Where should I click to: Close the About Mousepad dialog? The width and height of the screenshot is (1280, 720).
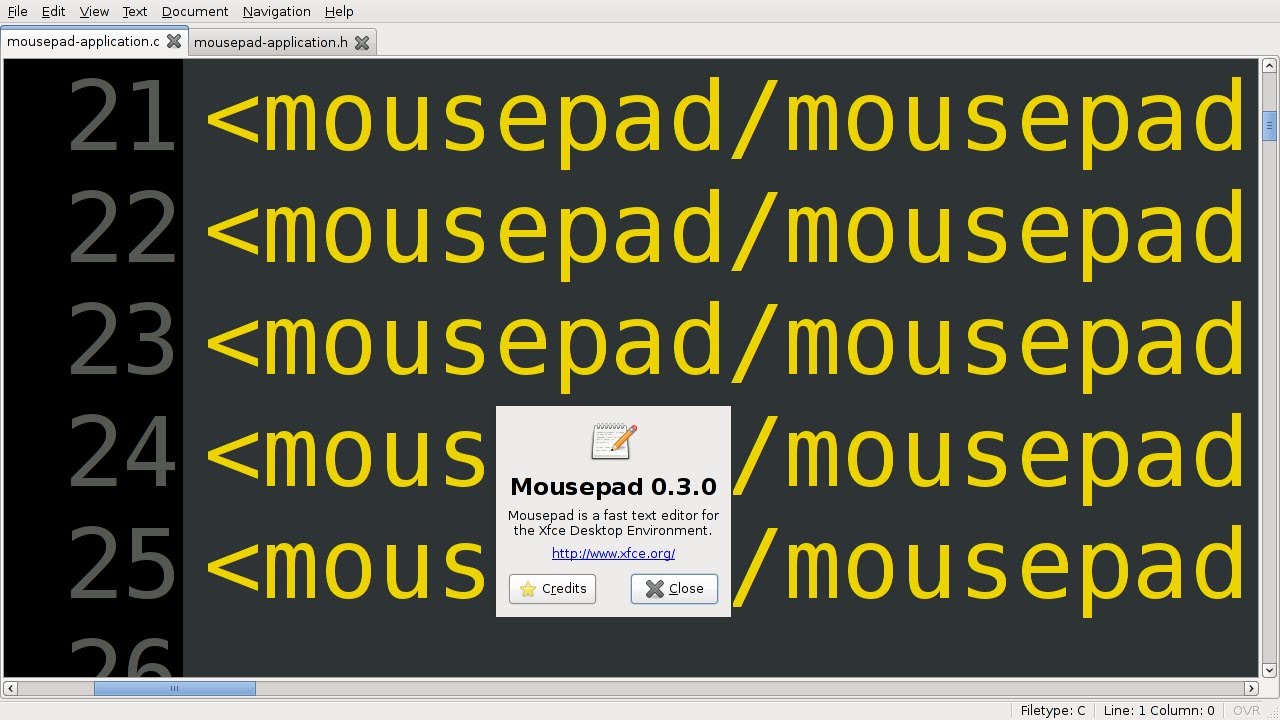coord(674,589)
